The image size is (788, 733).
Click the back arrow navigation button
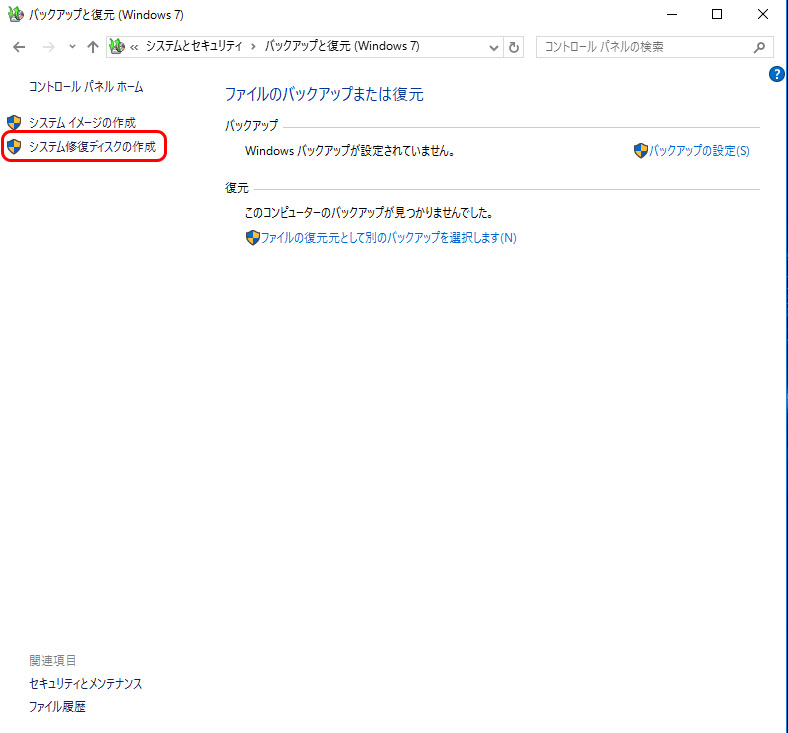click(x=19, y=47)
